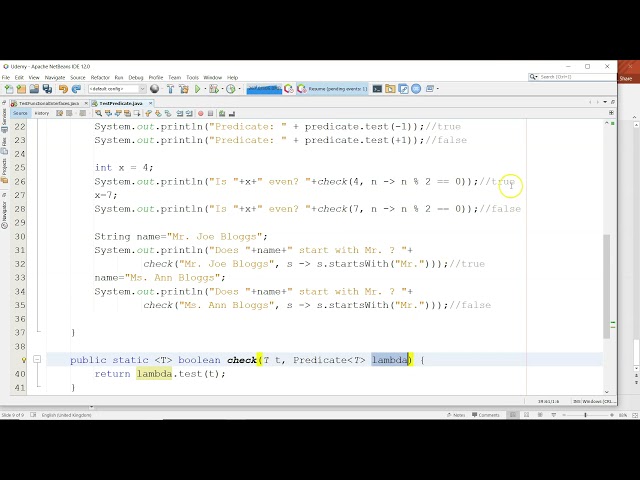Click the globe browser icon in toolbar
640x480 pixels.
(x=154, y=89)
